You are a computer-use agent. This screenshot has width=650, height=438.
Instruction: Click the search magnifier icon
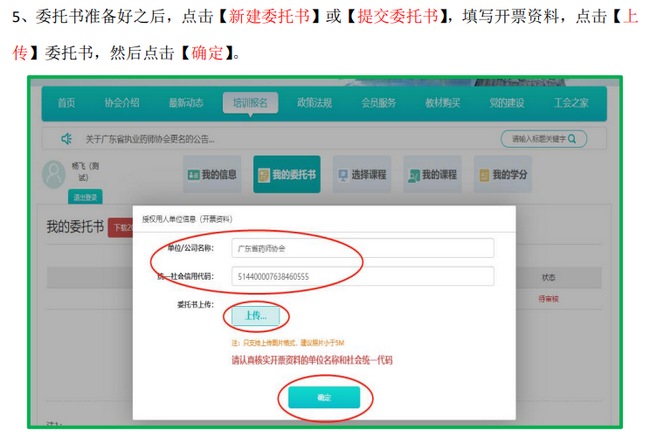point(578,139)
